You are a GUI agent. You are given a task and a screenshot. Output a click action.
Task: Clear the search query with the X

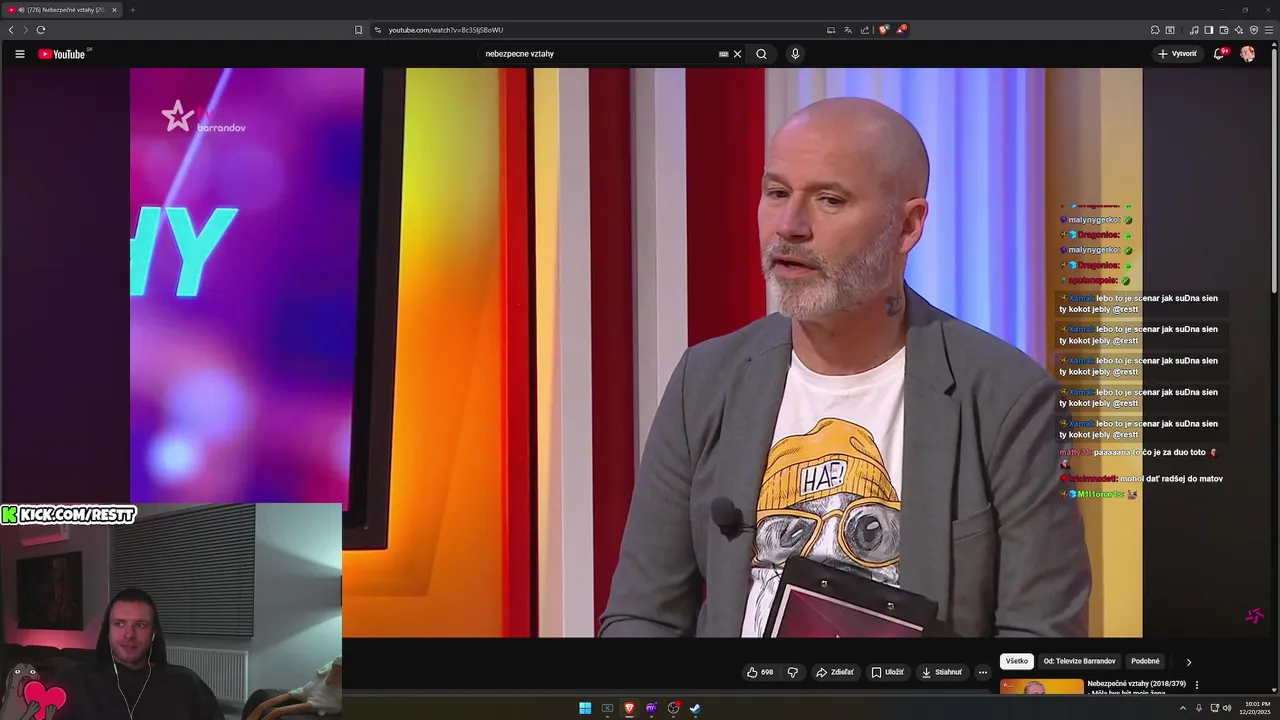(x=738, y=54)
